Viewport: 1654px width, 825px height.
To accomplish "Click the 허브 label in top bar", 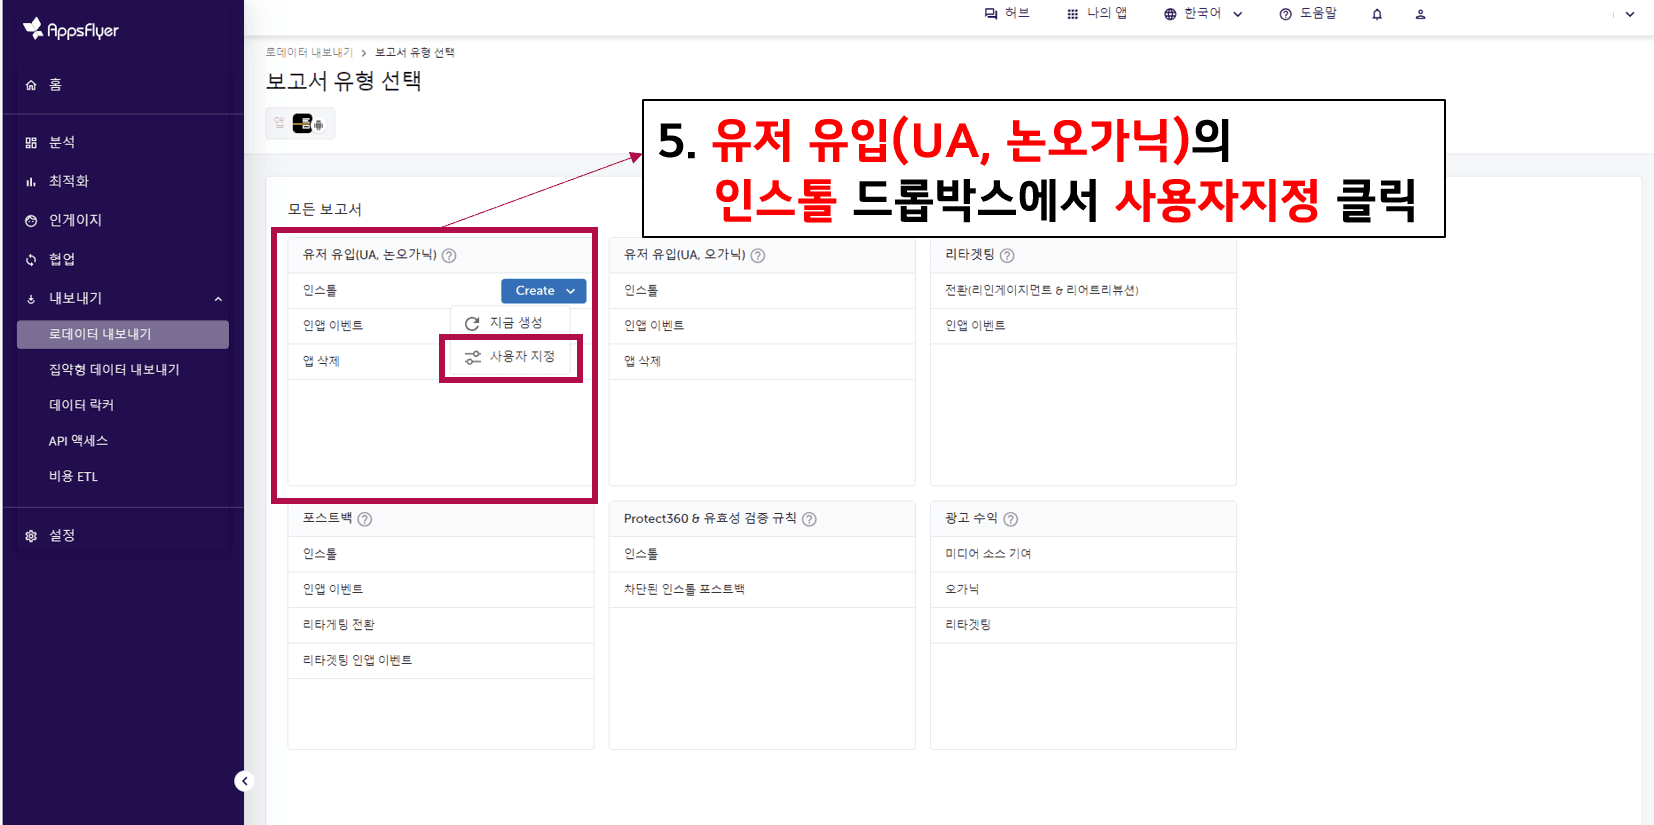I will 1017,13.
